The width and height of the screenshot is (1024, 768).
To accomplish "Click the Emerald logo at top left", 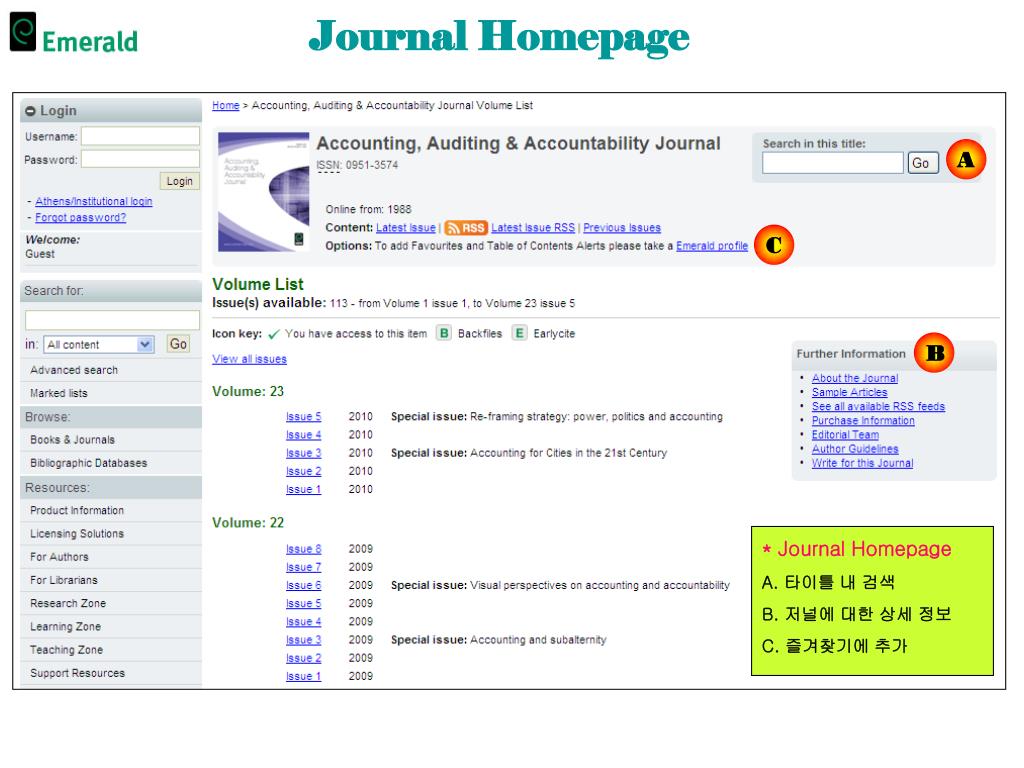I will (74, 33).
